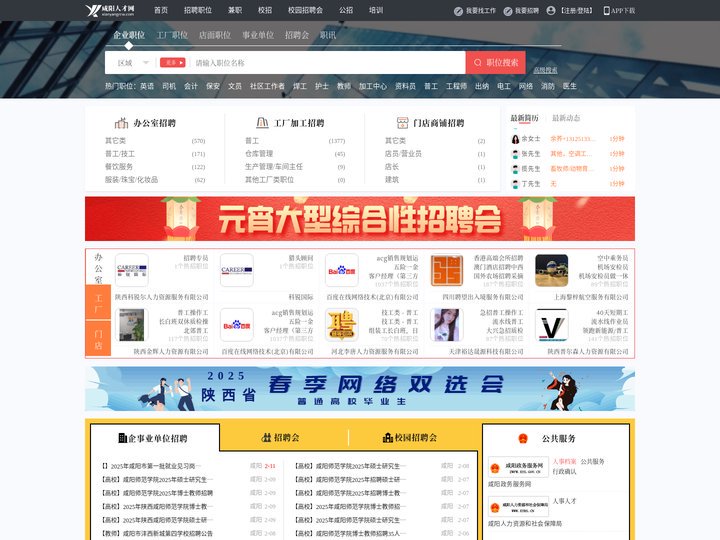
Task: Open the 元宵大型综合性招聘会 banner
Action: [x=360, y=219]
